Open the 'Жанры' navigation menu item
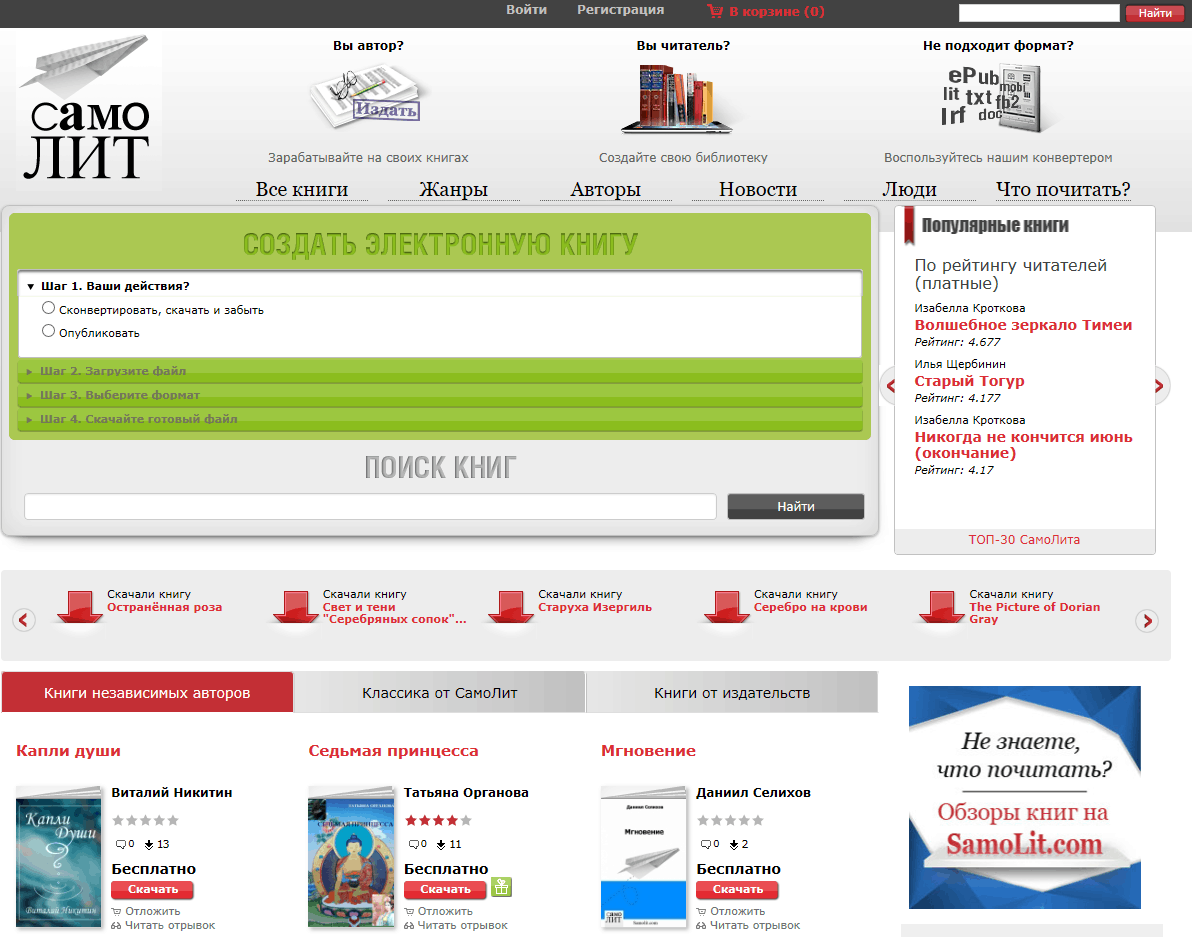The image size is (1192, 937). (x=453, y=190)
